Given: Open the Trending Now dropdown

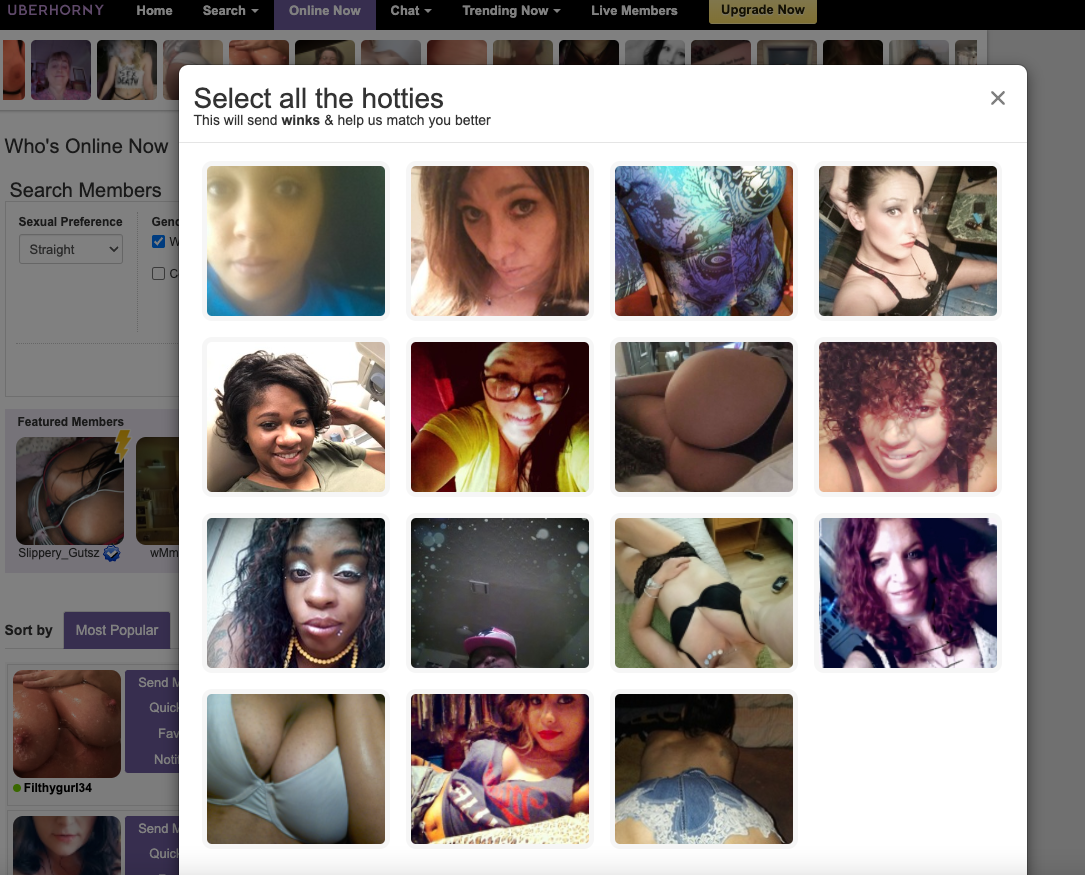Looking at the screenshot, I should click(511, 11).
